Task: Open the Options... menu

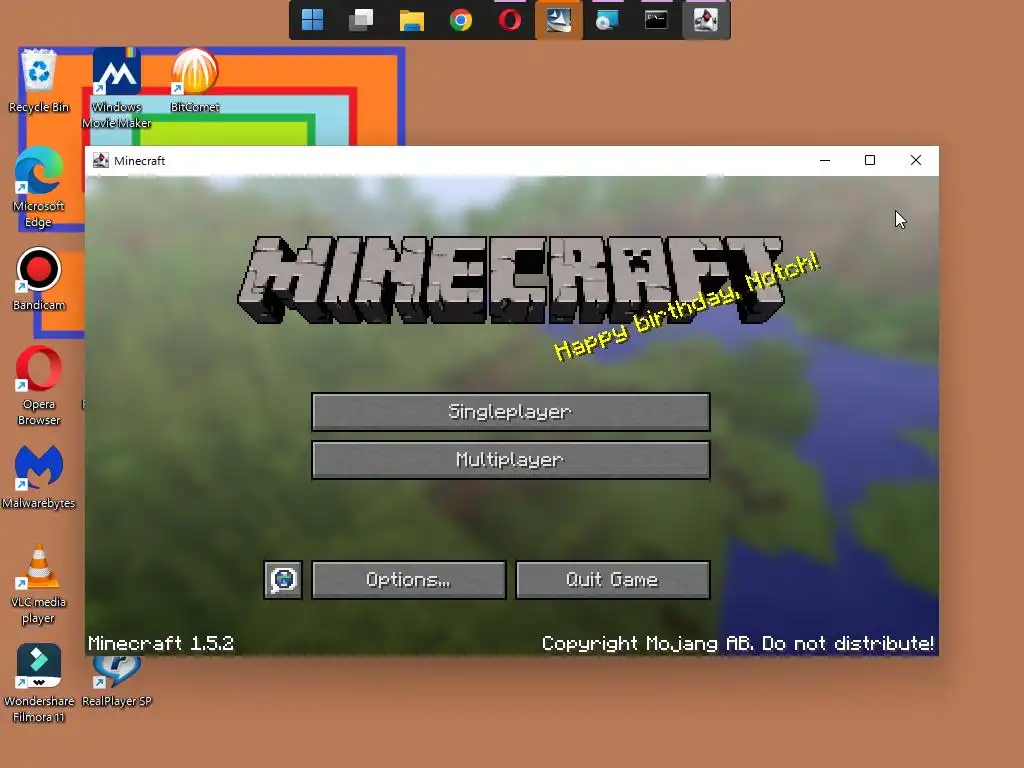Action: (x=409, y=580)
